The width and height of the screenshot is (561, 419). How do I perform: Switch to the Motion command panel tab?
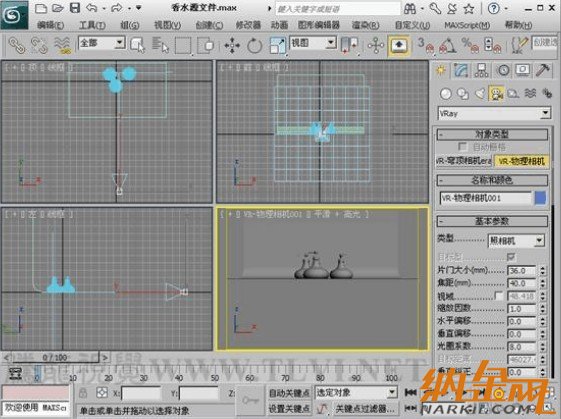(503, 70)
